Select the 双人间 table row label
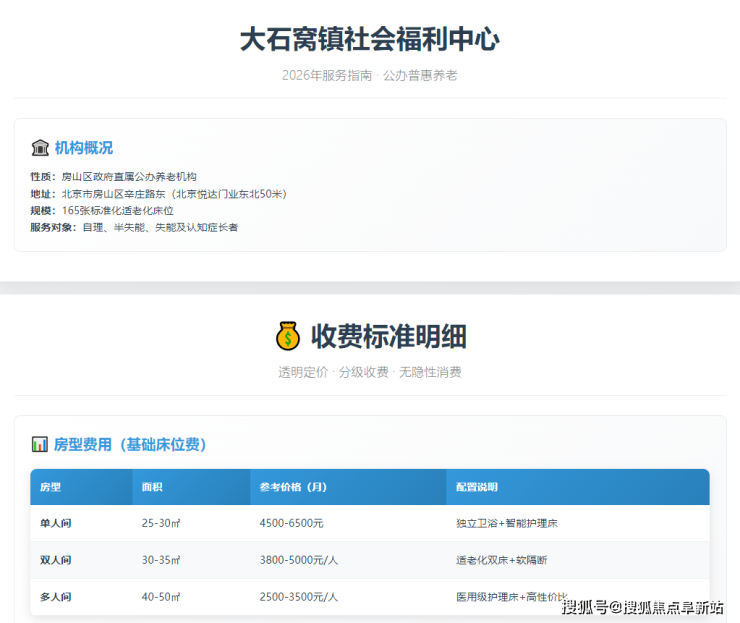 (55, 560)
